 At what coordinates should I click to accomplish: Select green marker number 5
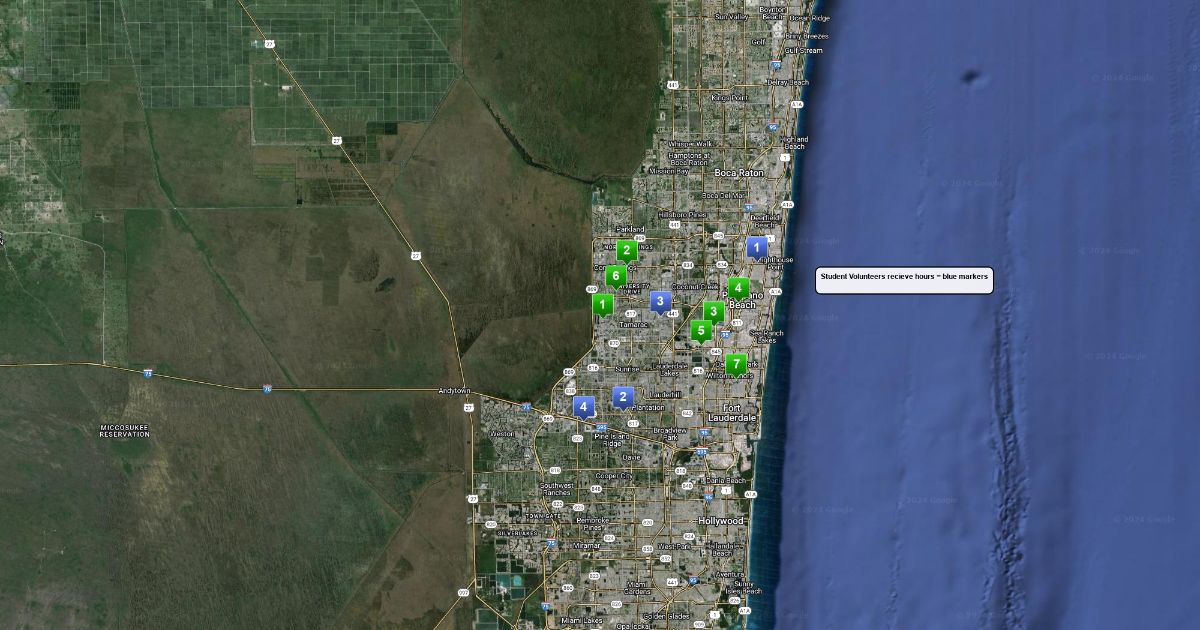[701, 330]
